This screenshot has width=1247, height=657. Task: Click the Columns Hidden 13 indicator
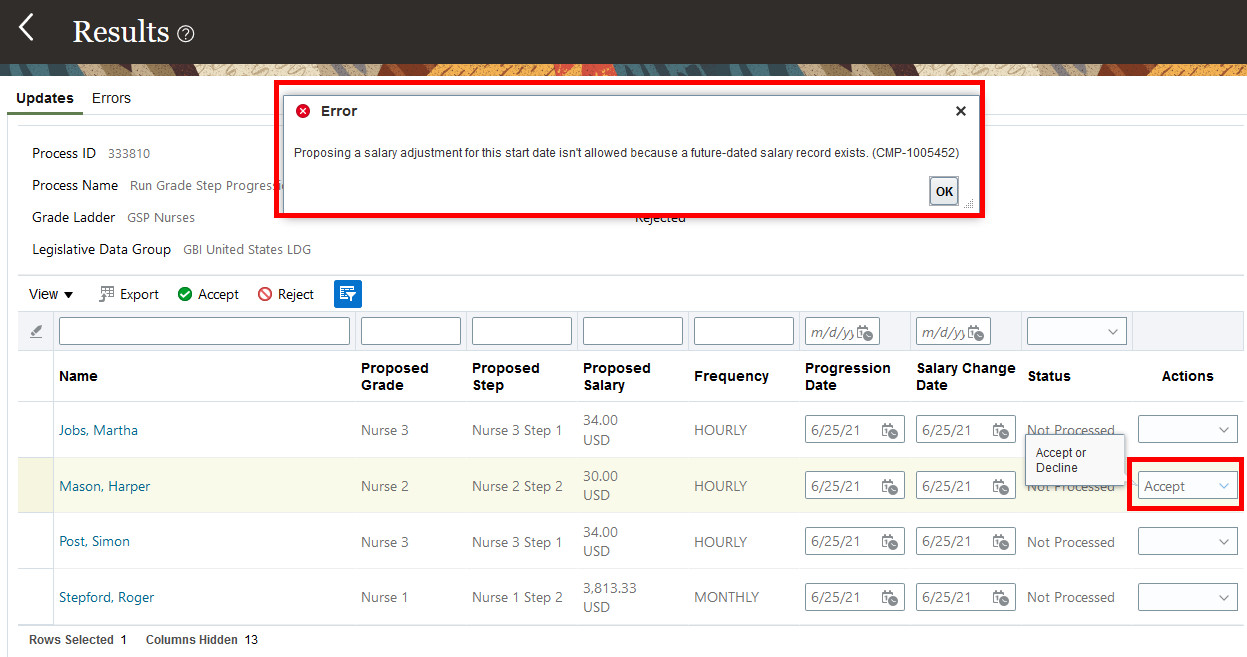(x=202, y=640)
